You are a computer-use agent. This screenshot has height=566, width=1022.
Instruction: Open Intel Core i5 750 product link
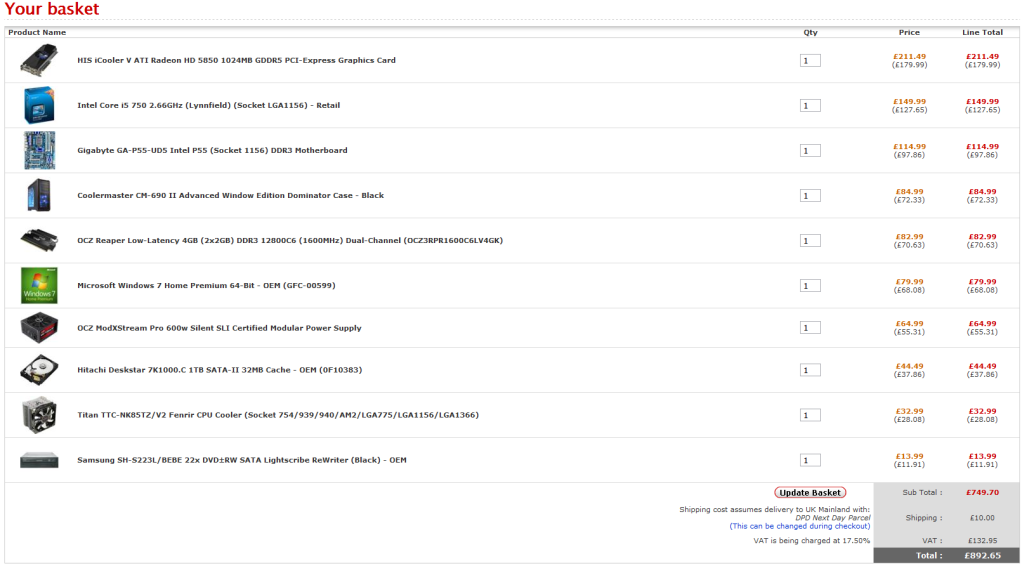[x=209, y=105]
